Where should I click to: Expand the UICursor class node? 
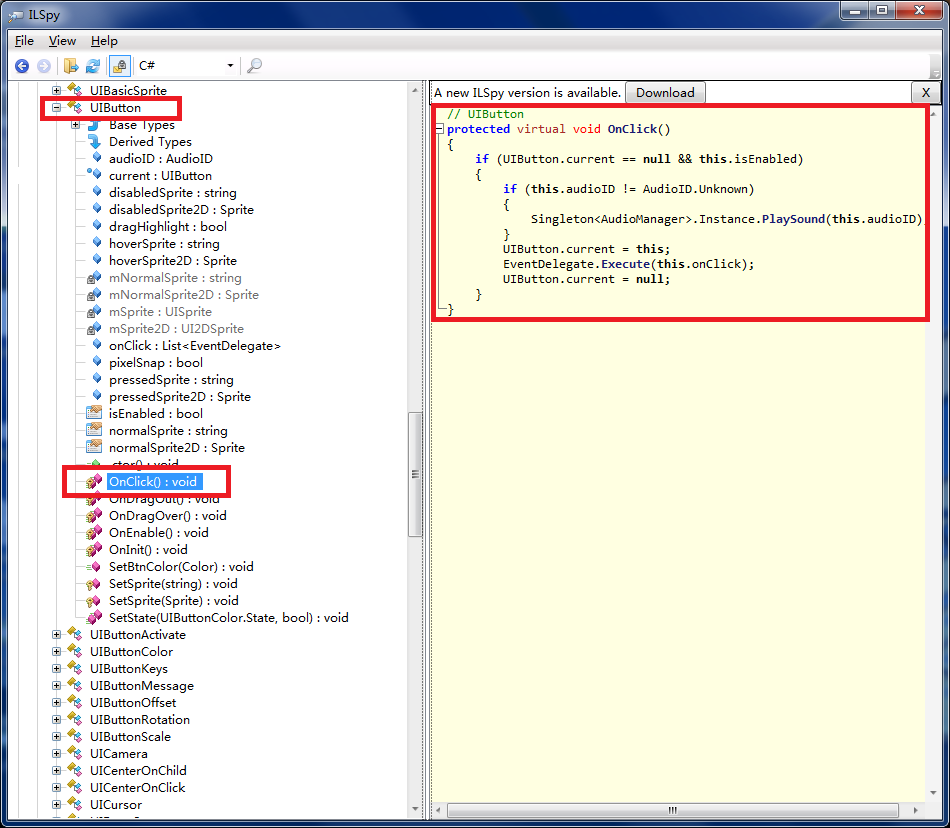[x=56, y=804]
